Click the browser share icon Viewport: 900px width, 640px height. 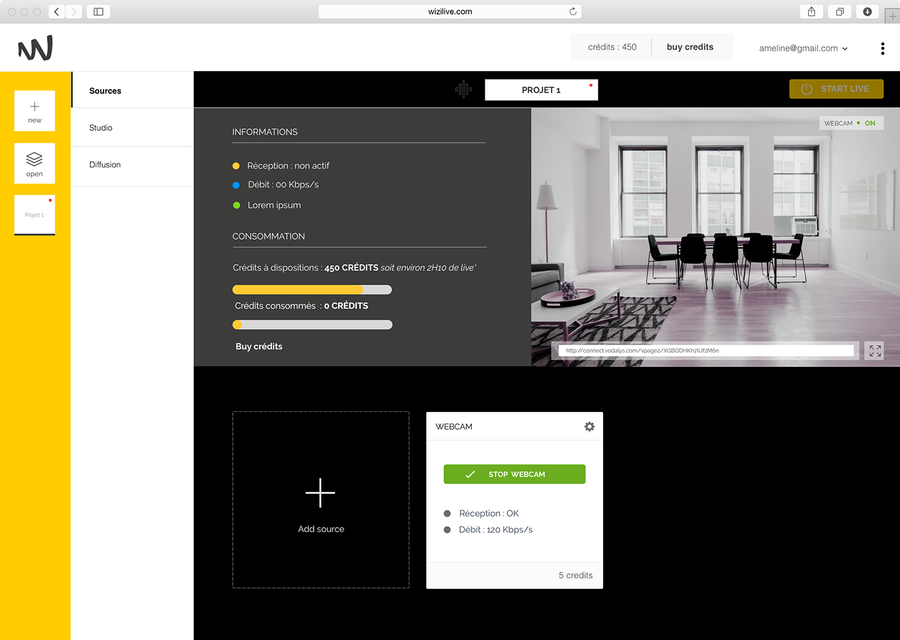coord(811,12)
